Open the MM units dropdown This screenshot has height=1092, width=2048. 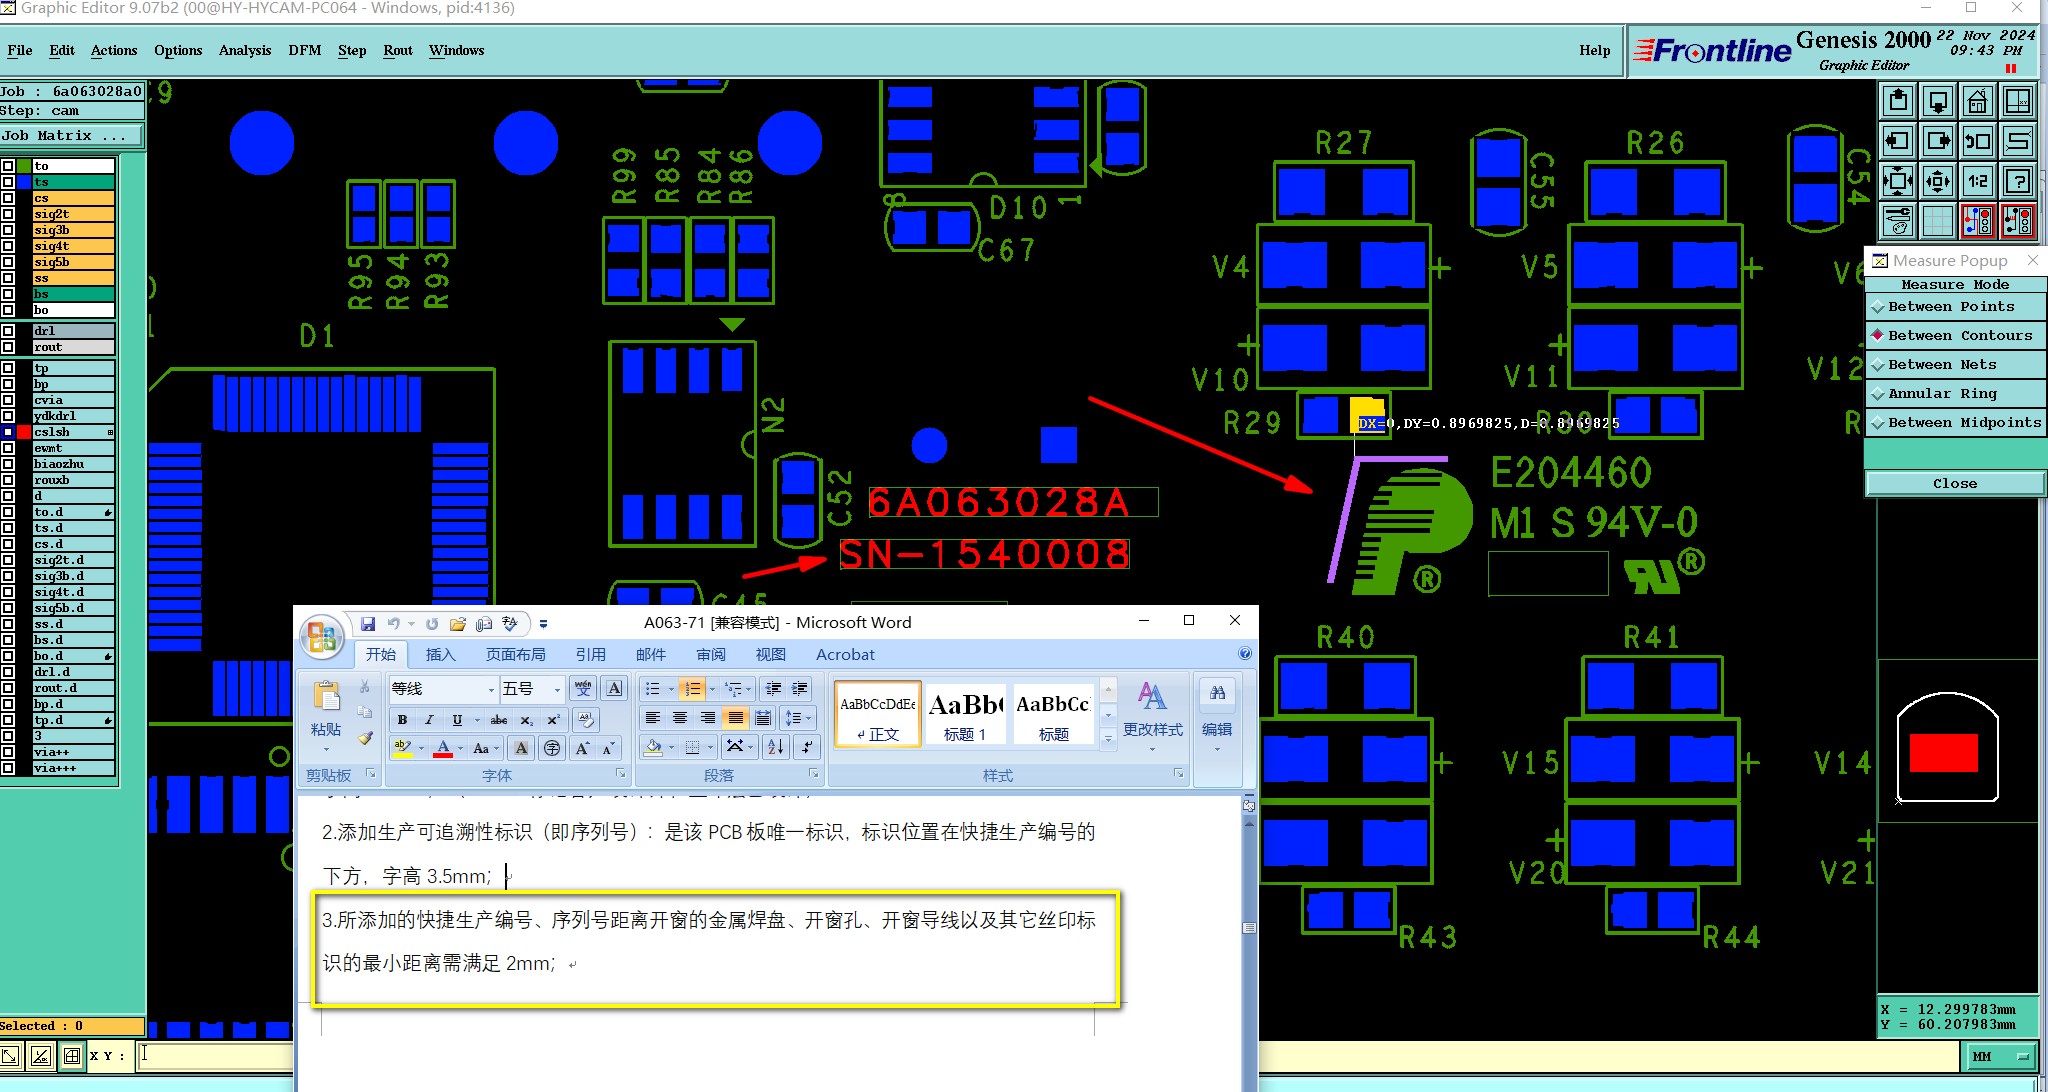(2002, 1056)
